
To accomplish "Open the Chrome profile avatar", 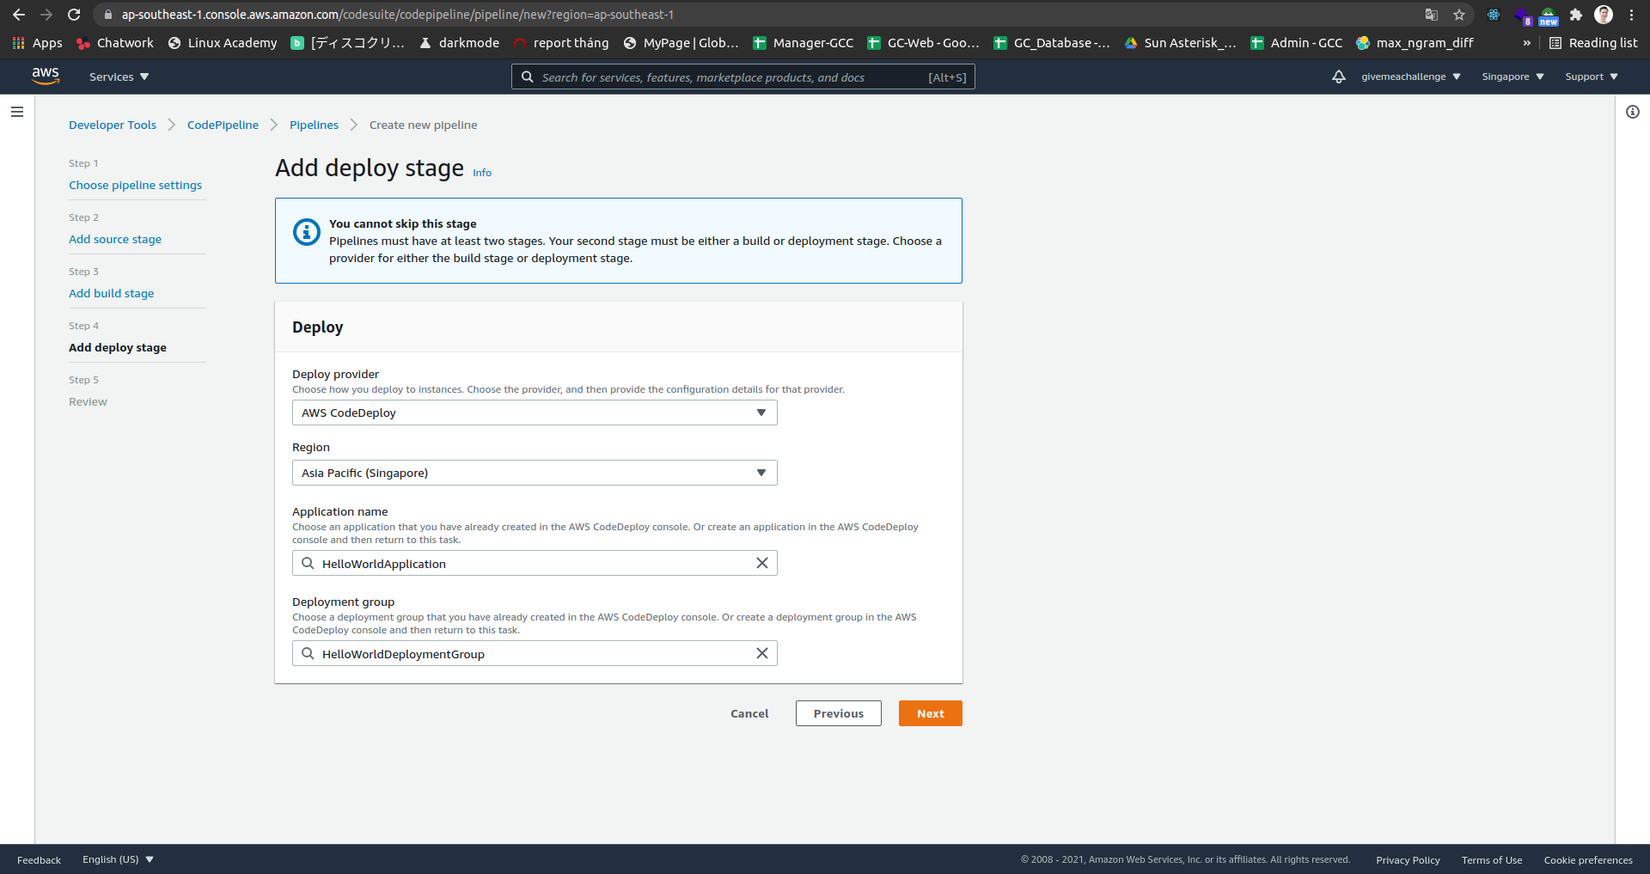I will coord(1604,15).
